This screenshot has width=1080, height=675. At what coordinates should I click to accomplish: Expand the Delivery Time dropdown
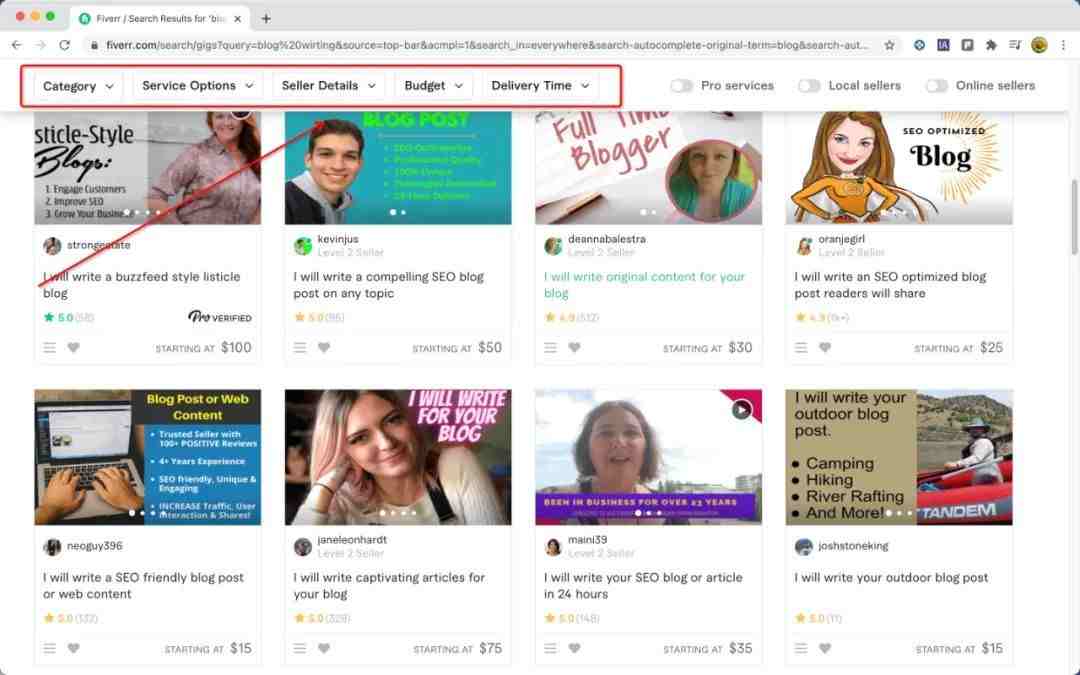click(540, 86)
